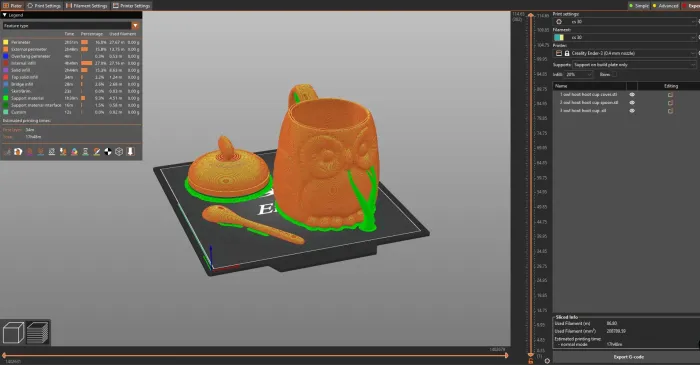Switch to the 3D editor view cube icon
This screenshot has width=700, height=365.
[13, 333]
